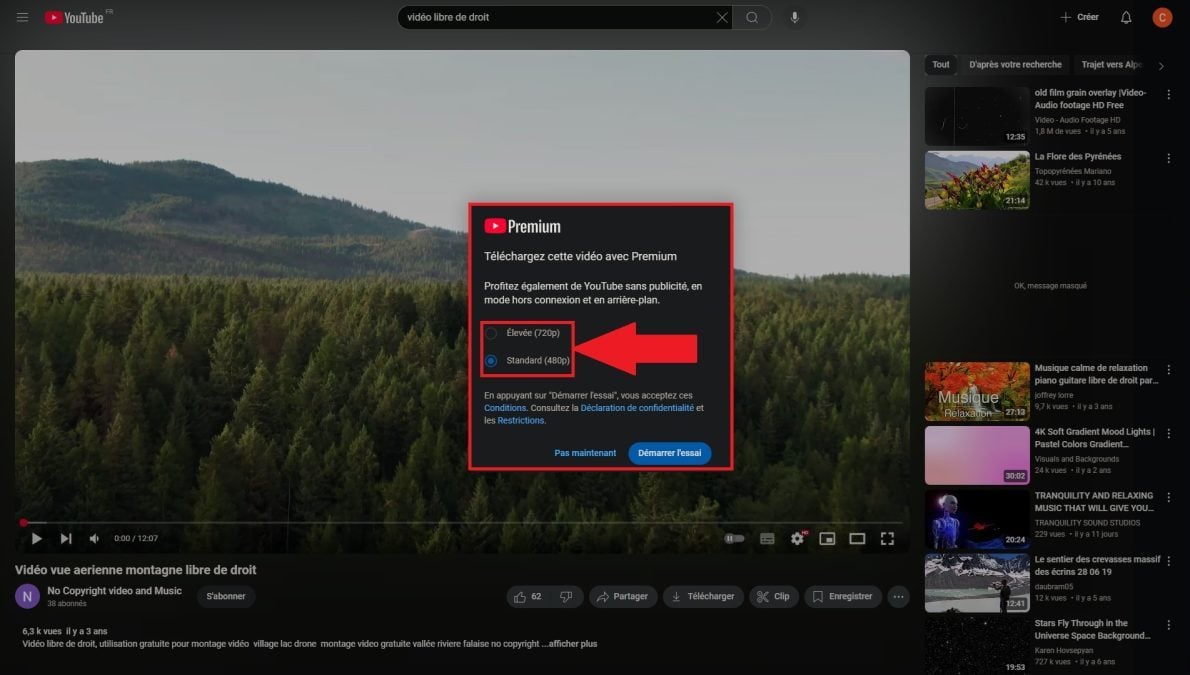Open the Créer menu

1079,17
